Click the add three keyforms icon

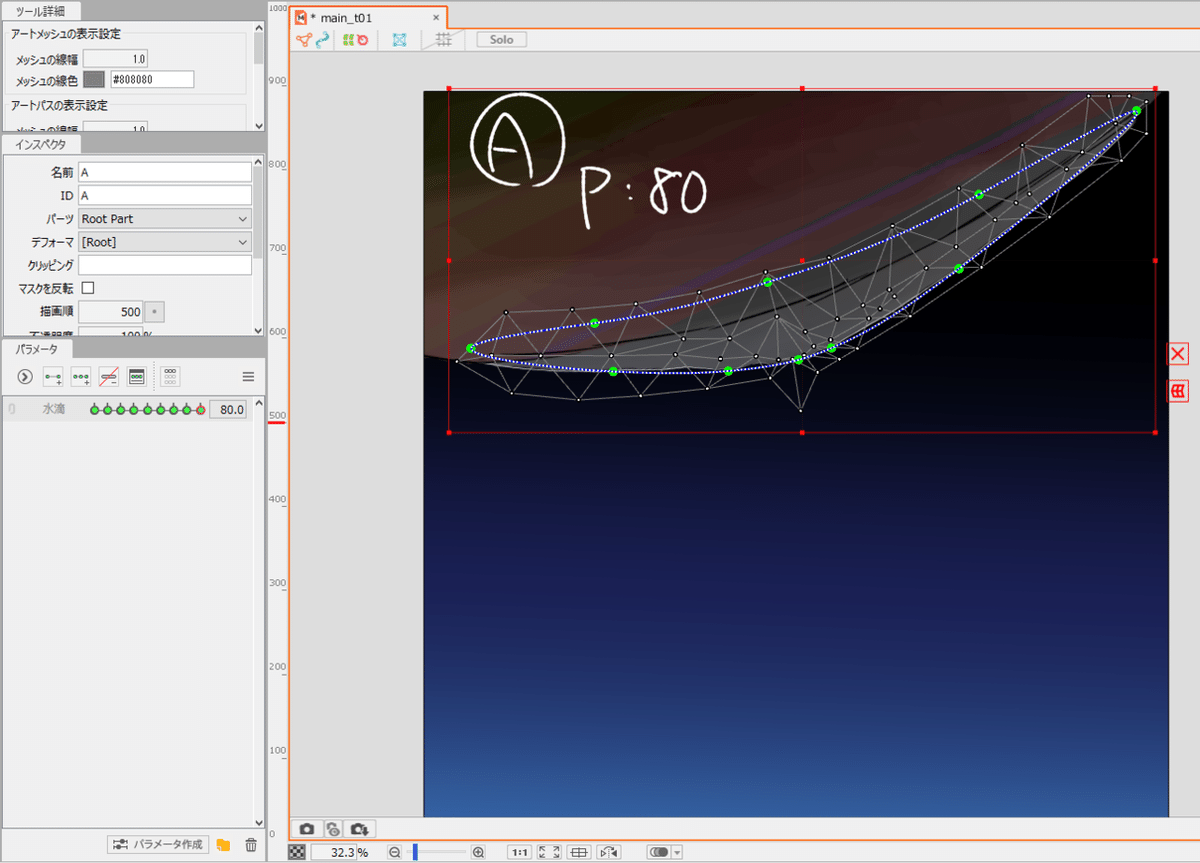[x=81, y=377]
